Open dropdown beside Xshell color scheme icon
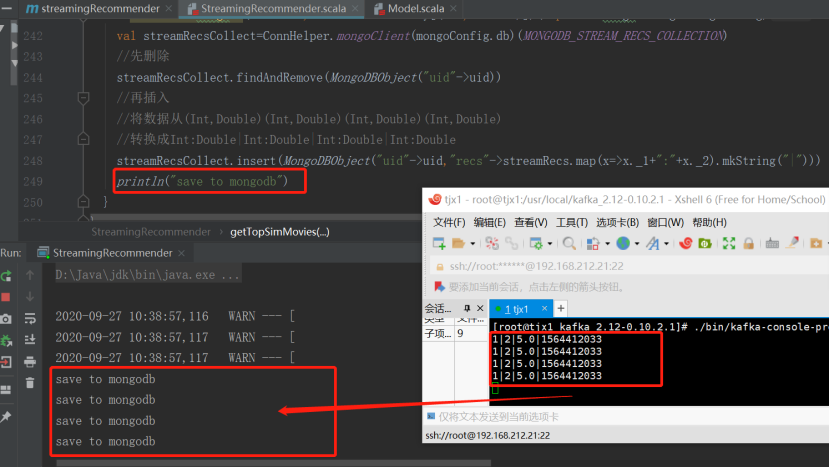 coord(607,244)
